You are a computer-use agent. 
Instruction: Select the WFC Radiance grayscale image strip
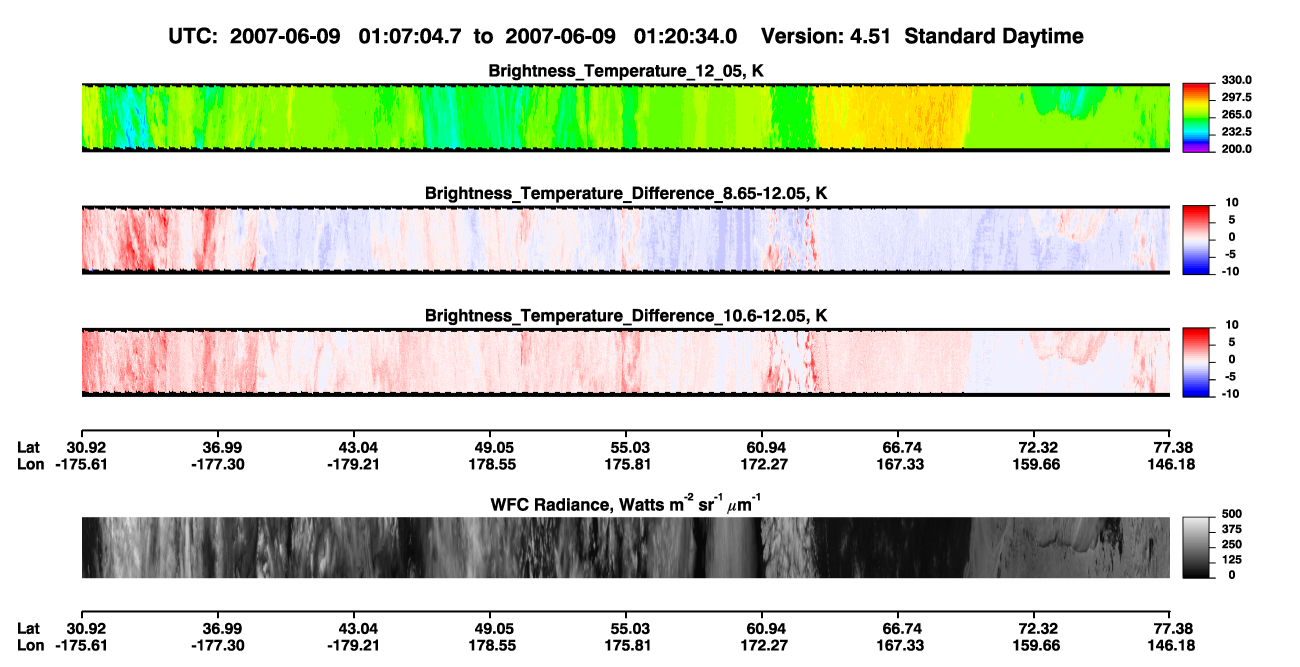(625, 547)
